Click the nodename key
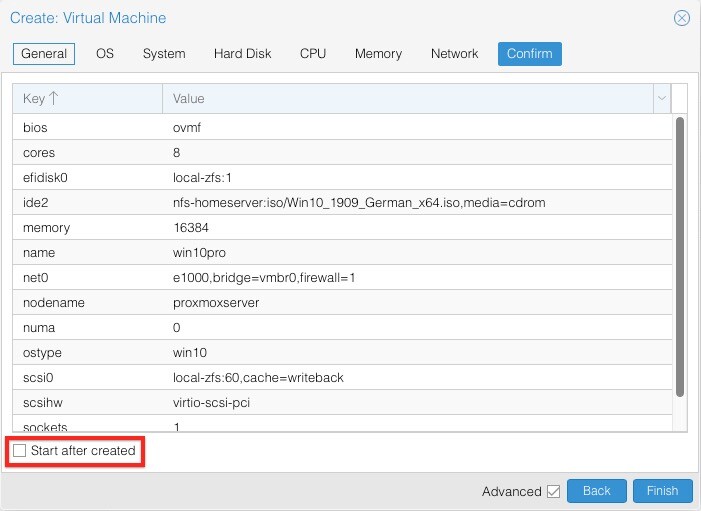This screenshot has height=511, width=701. point(54,303)
